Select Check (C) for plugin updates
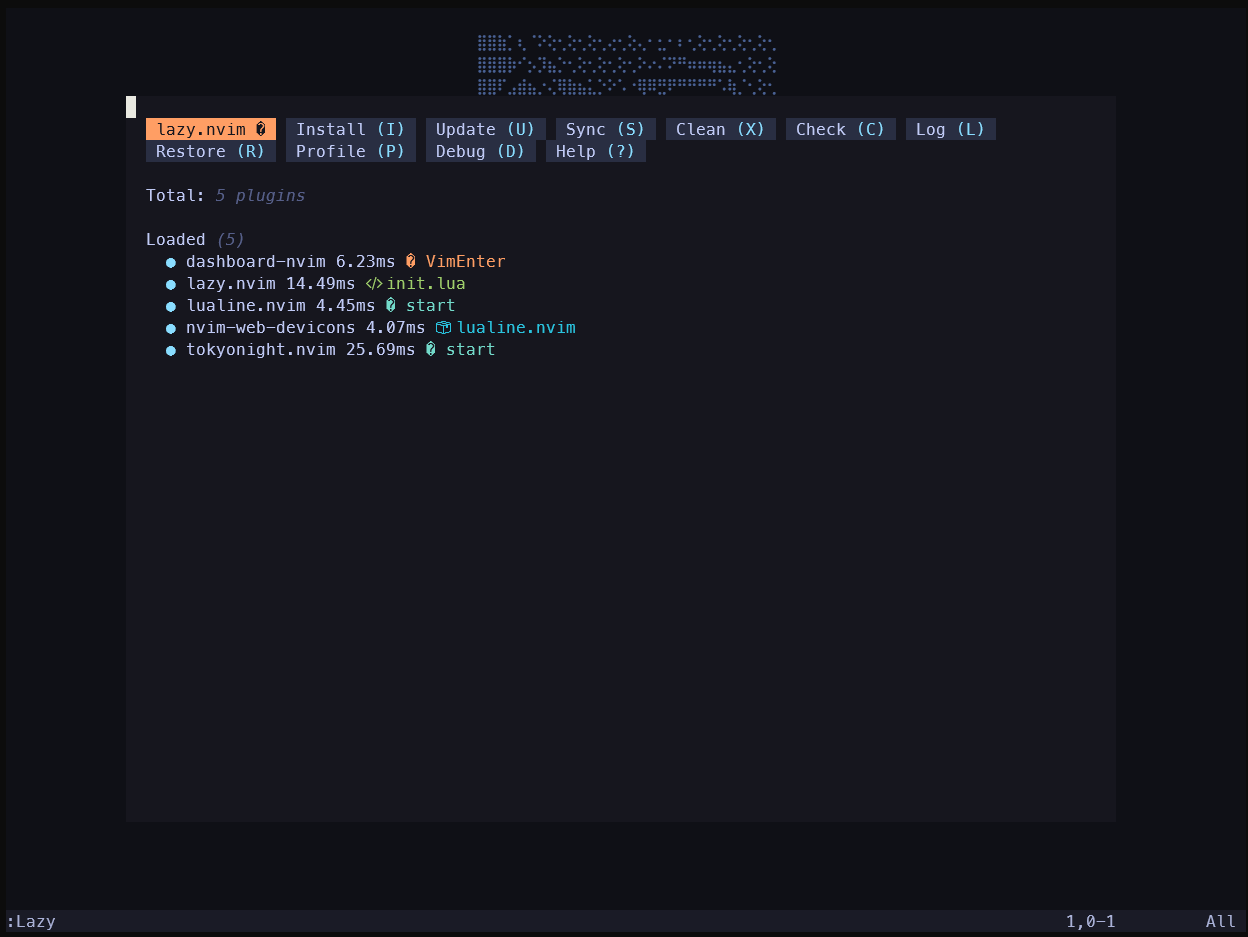 coord(840,129)
